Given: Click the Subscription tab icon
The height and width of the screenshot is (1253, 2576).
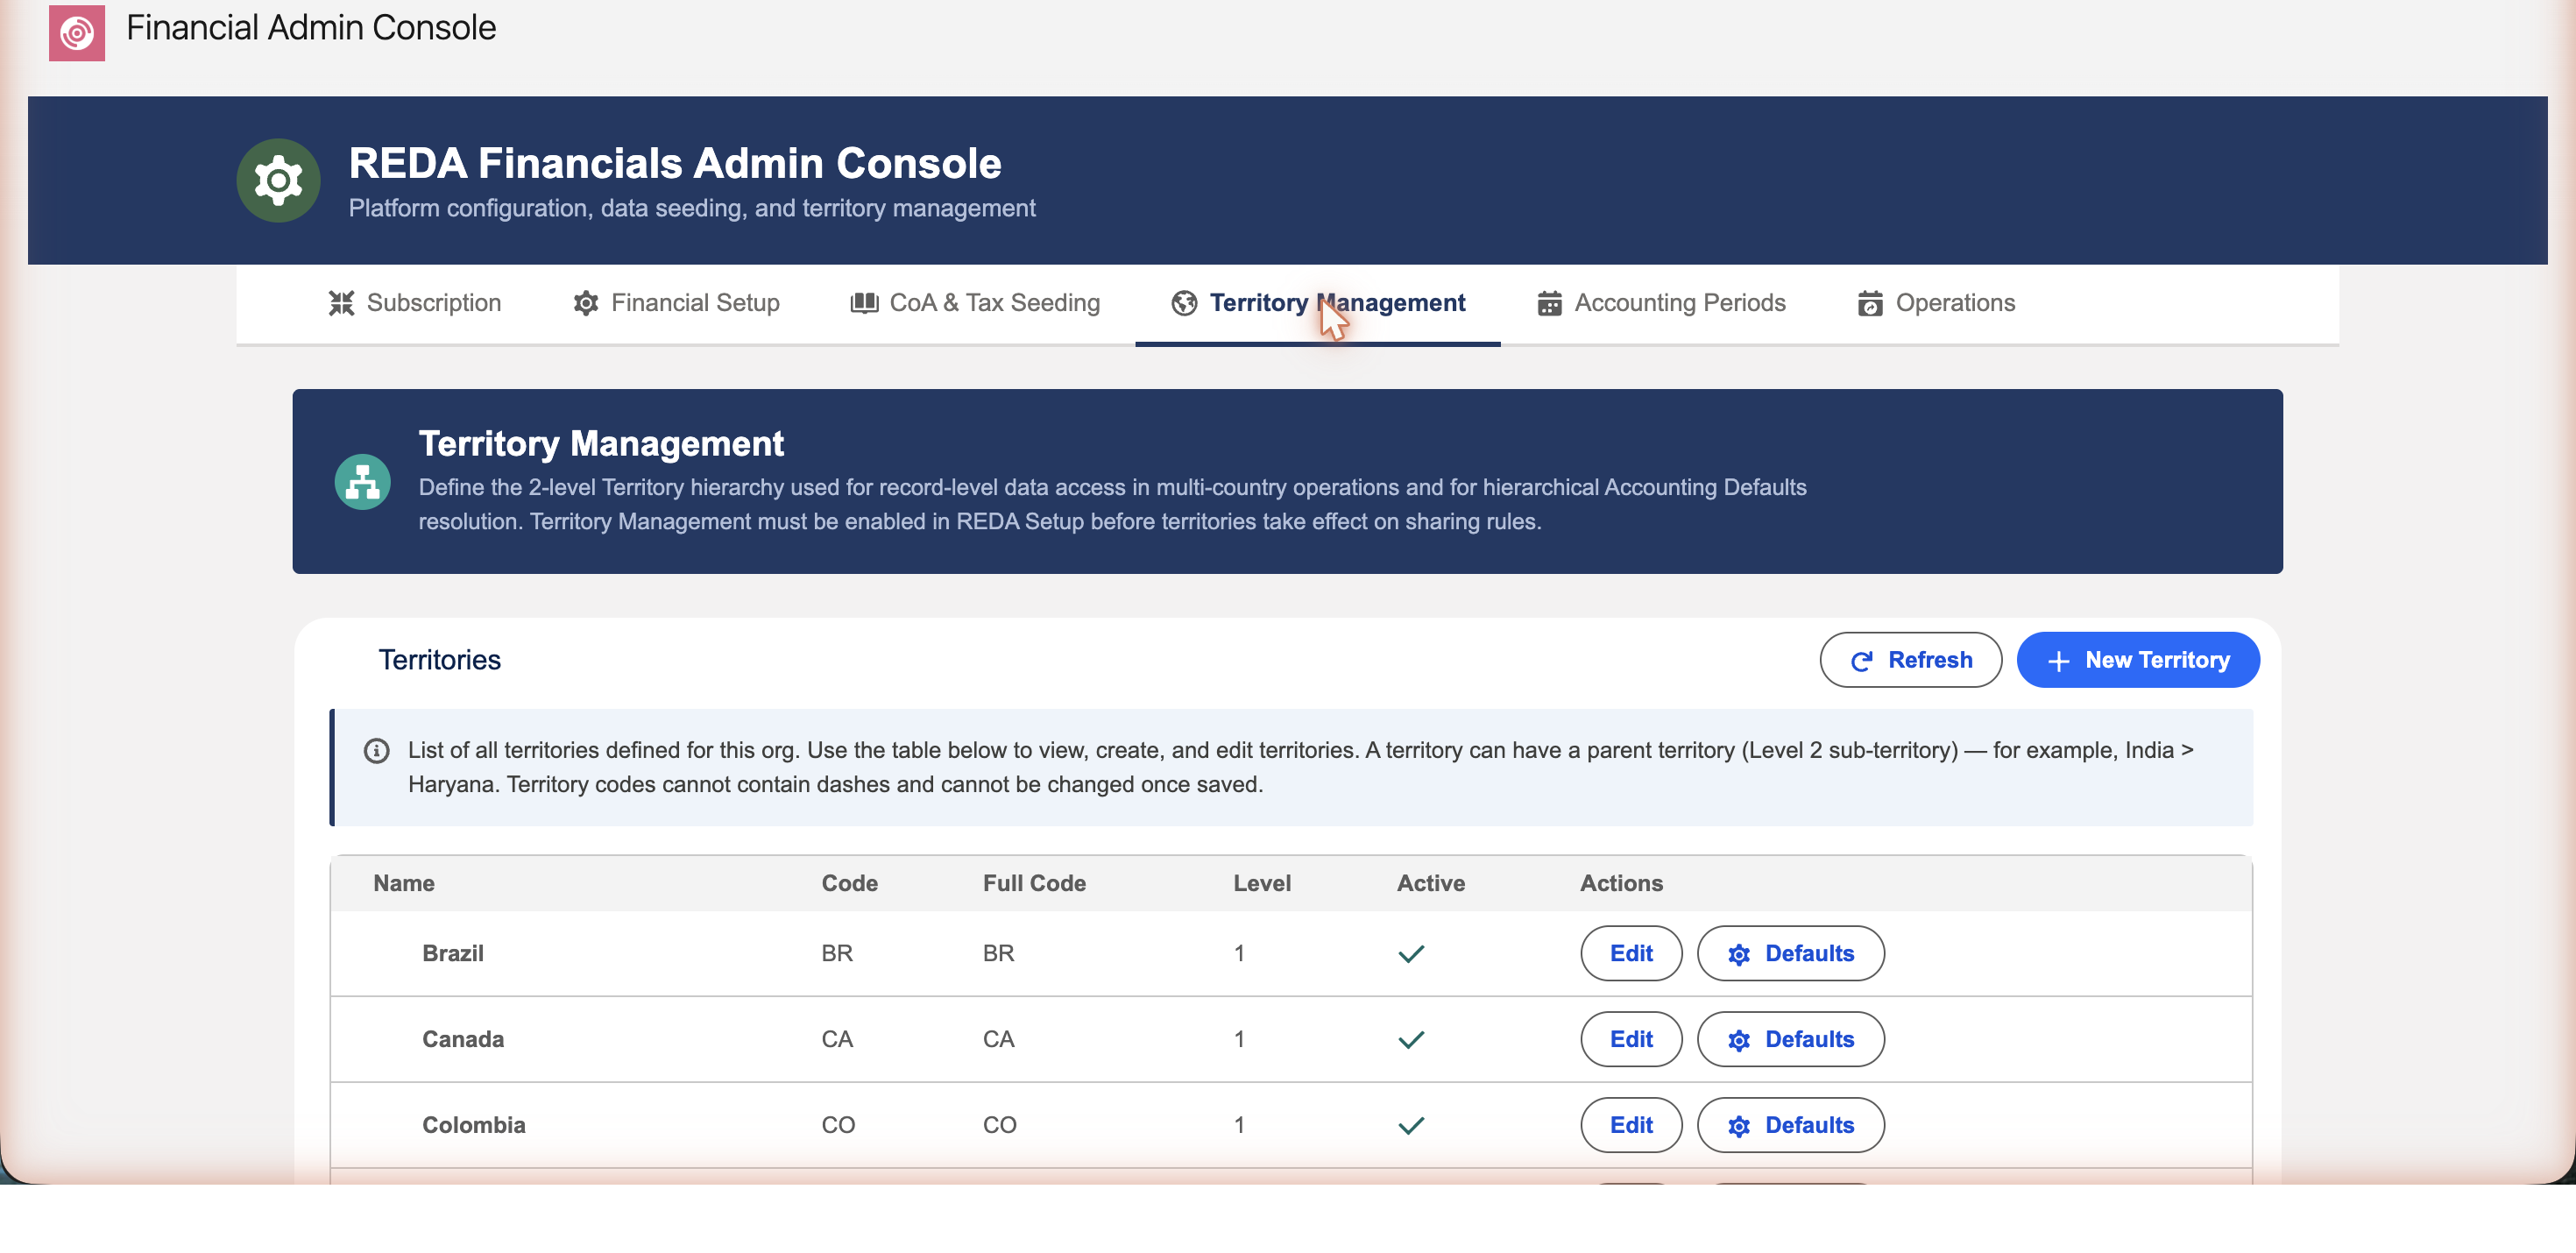Looking at the screenshot, I should [342, 304].
